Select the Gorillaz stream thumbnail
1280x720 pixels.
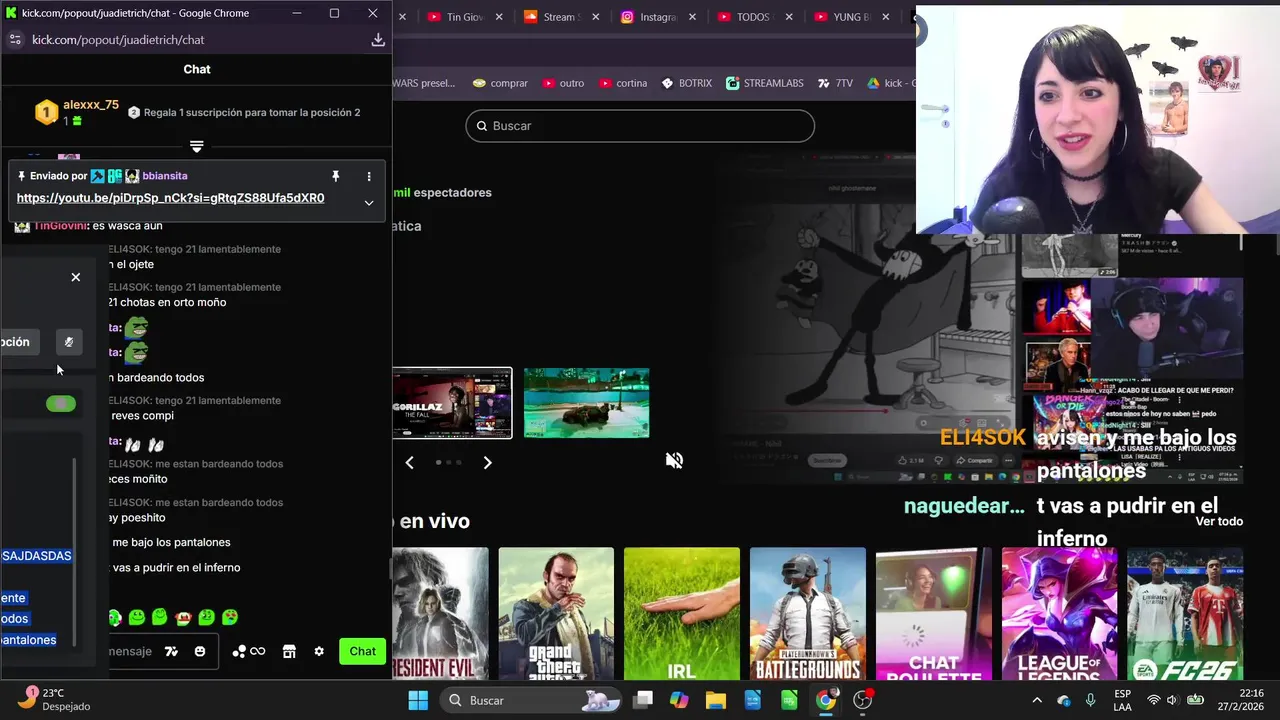tap(452, 403)
